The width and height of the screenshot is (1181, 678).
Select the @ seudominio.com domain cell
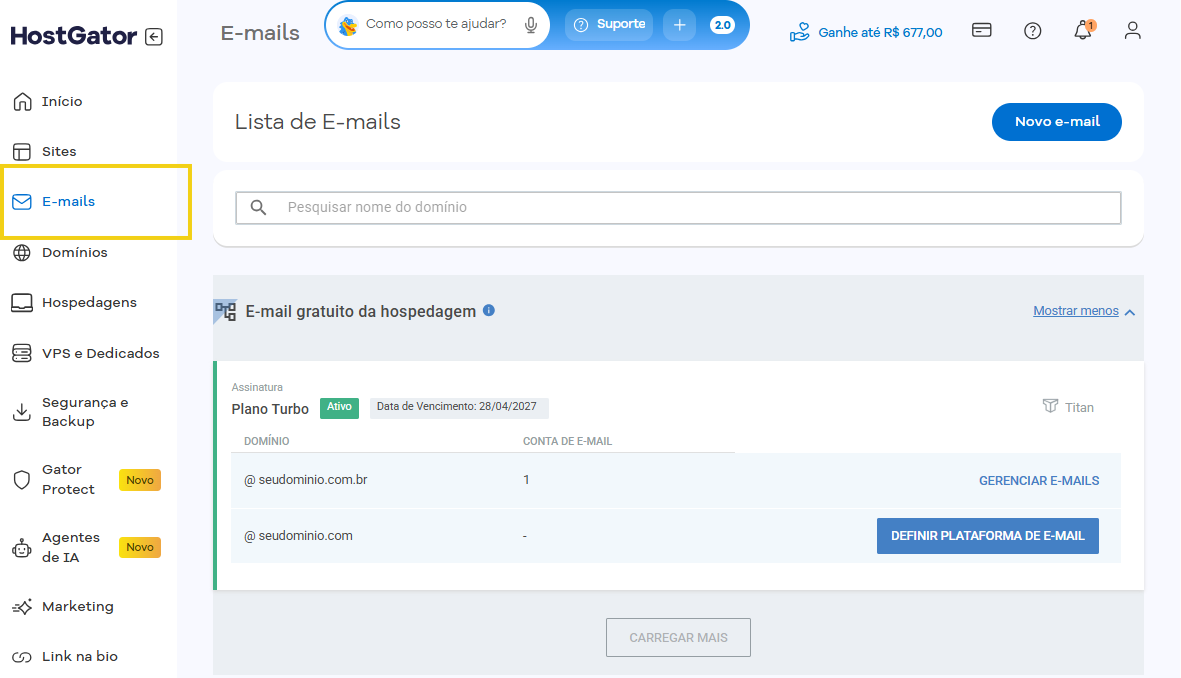[298, 536]
